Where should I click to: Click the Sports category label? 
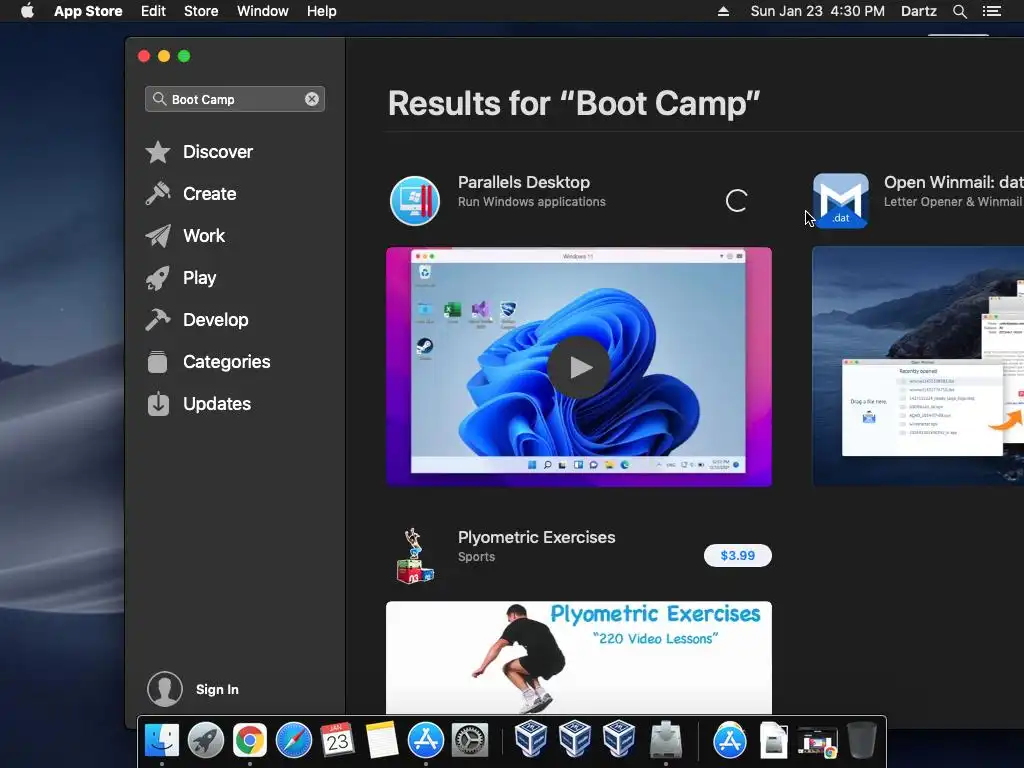pyautogui.click(x=476, y=557)
